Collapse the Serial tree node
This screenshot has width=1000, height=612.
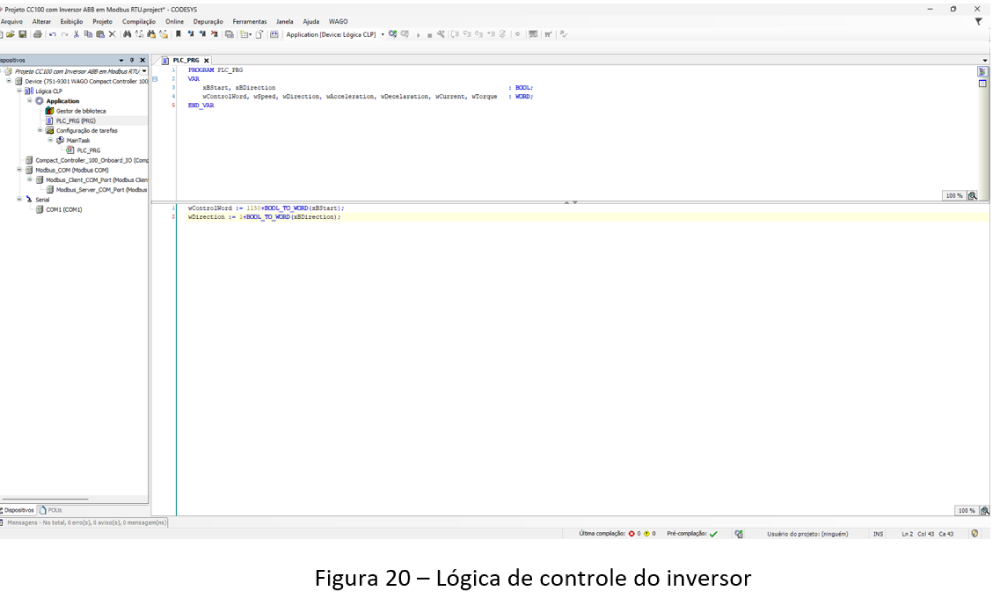coord(17,199)
